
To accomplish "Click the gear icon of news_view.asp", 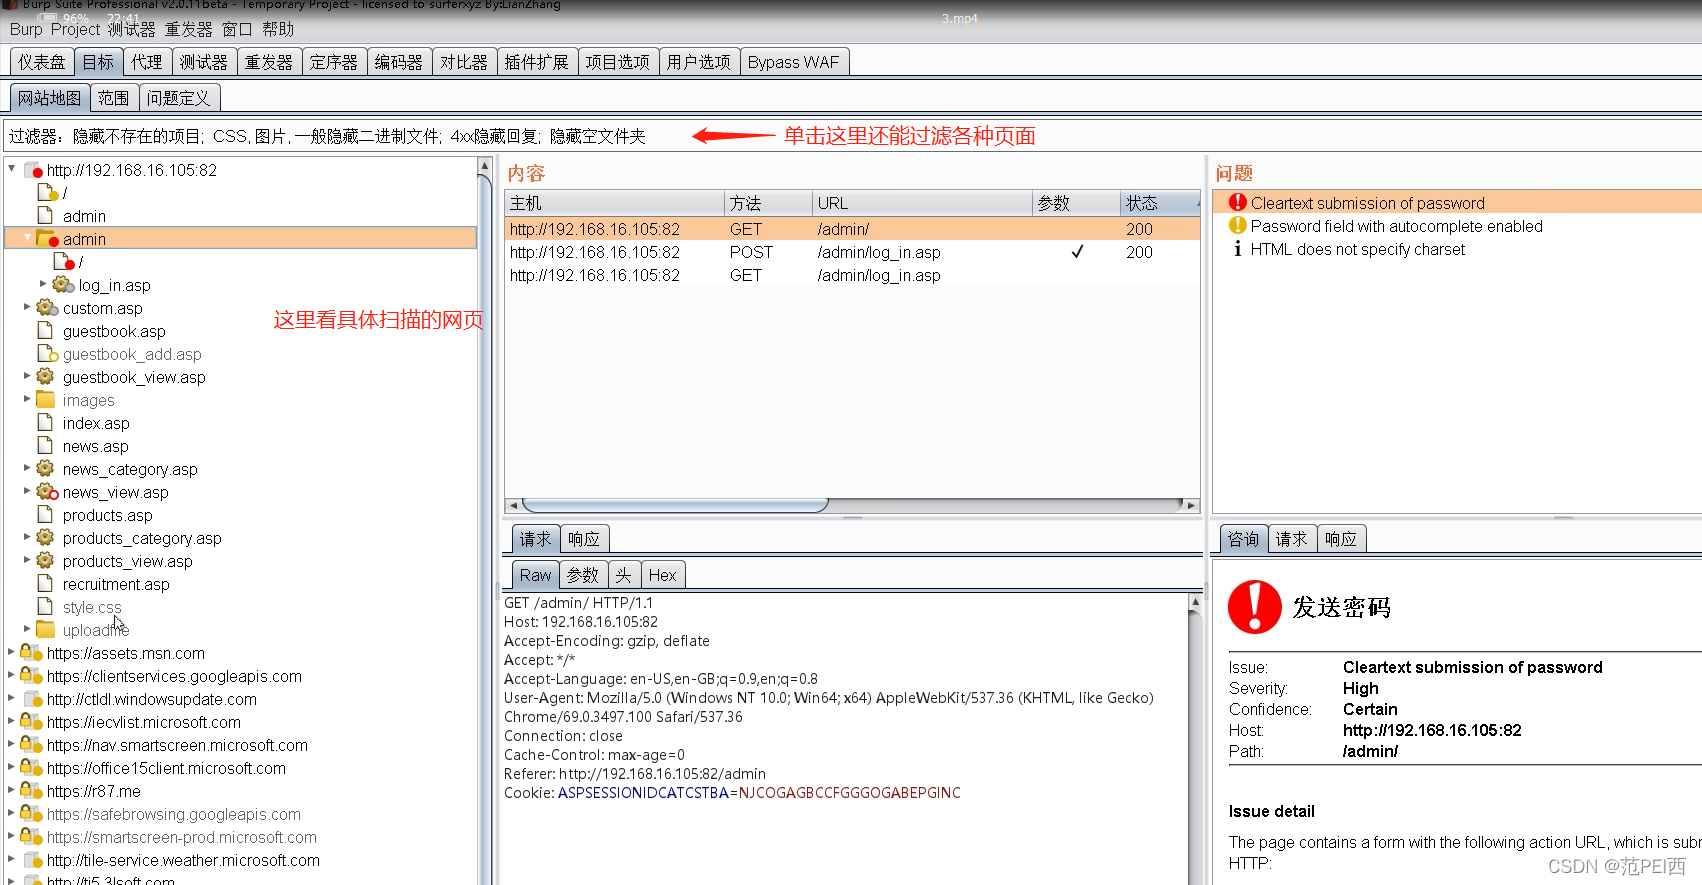I will tap(46, 492).
